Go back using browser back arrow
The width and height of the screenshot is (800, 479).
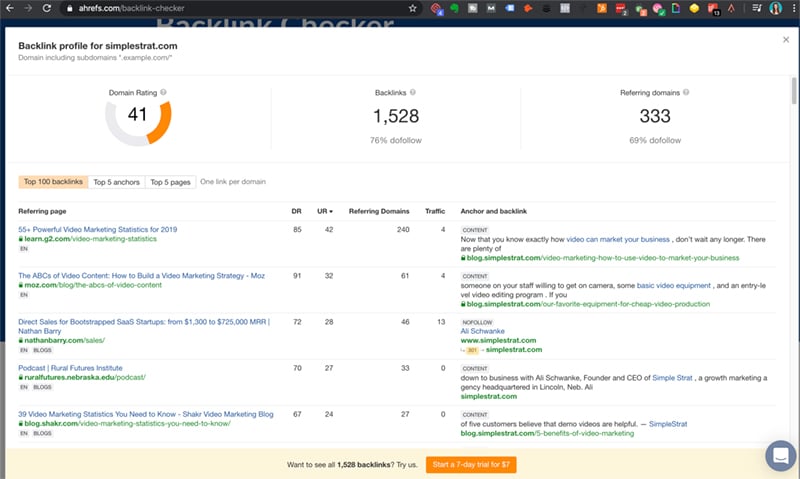[x=10, y=8]
